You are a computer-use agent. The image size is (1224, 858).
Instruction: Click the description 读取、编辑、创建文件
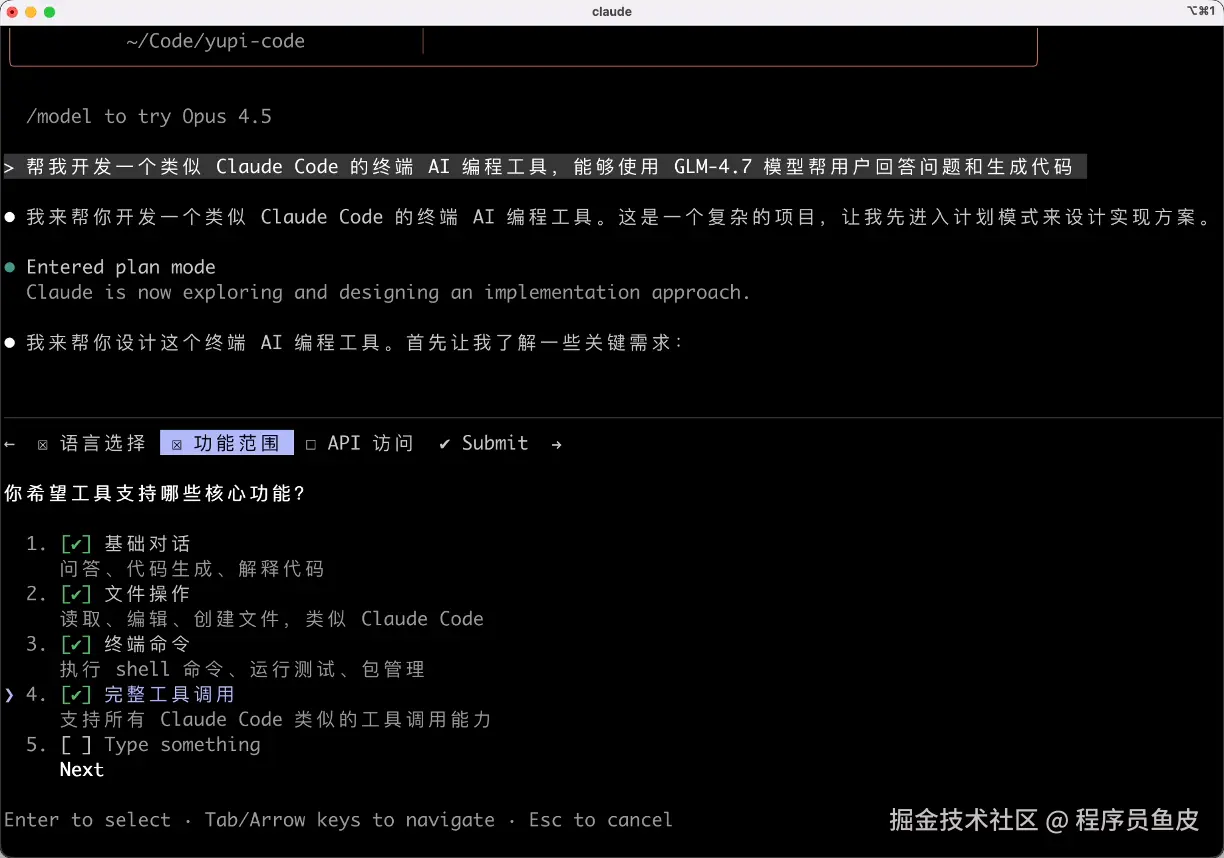pos(272,619)
